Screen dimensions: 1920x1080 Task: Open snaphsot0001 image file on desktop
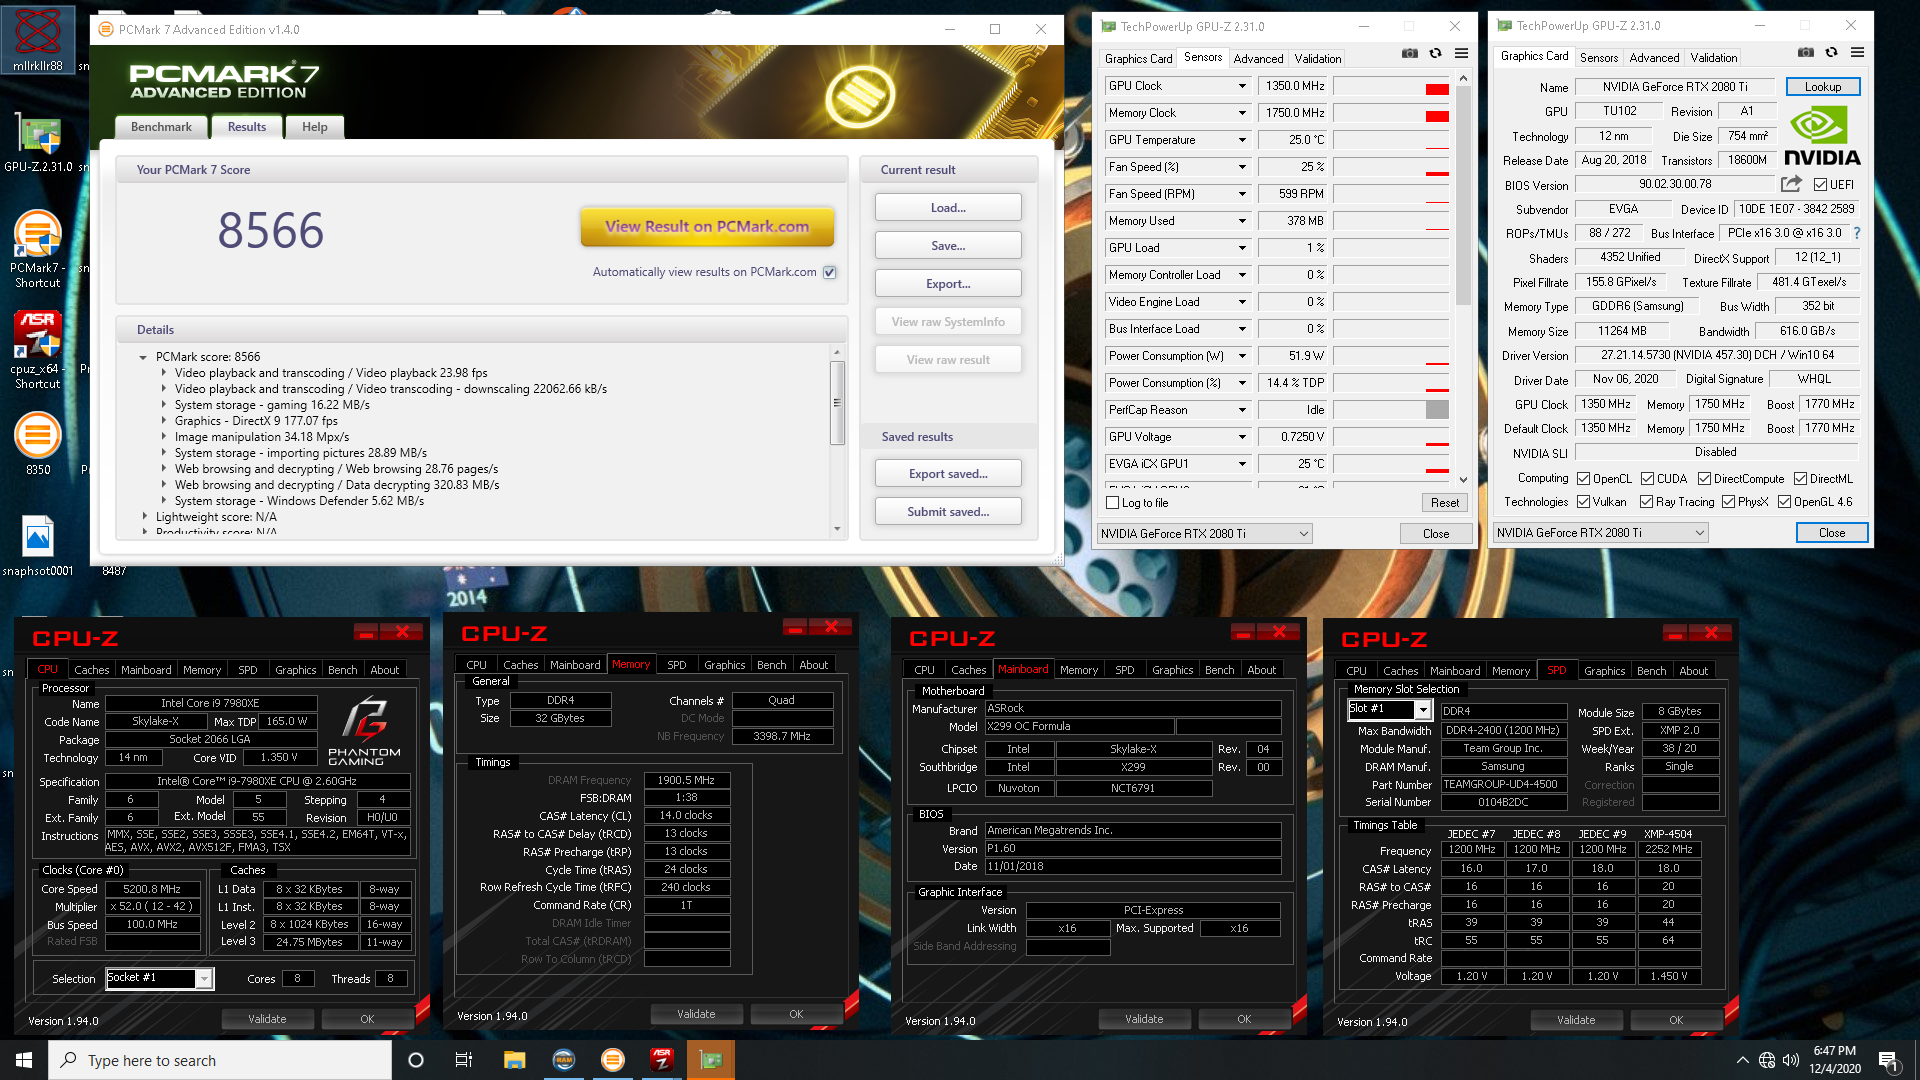pyautogui.click(x=38, y=547)
